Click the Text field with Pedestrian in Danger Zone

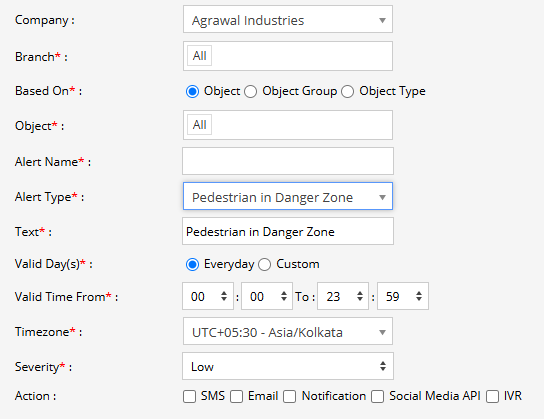[x=288, y=231]
